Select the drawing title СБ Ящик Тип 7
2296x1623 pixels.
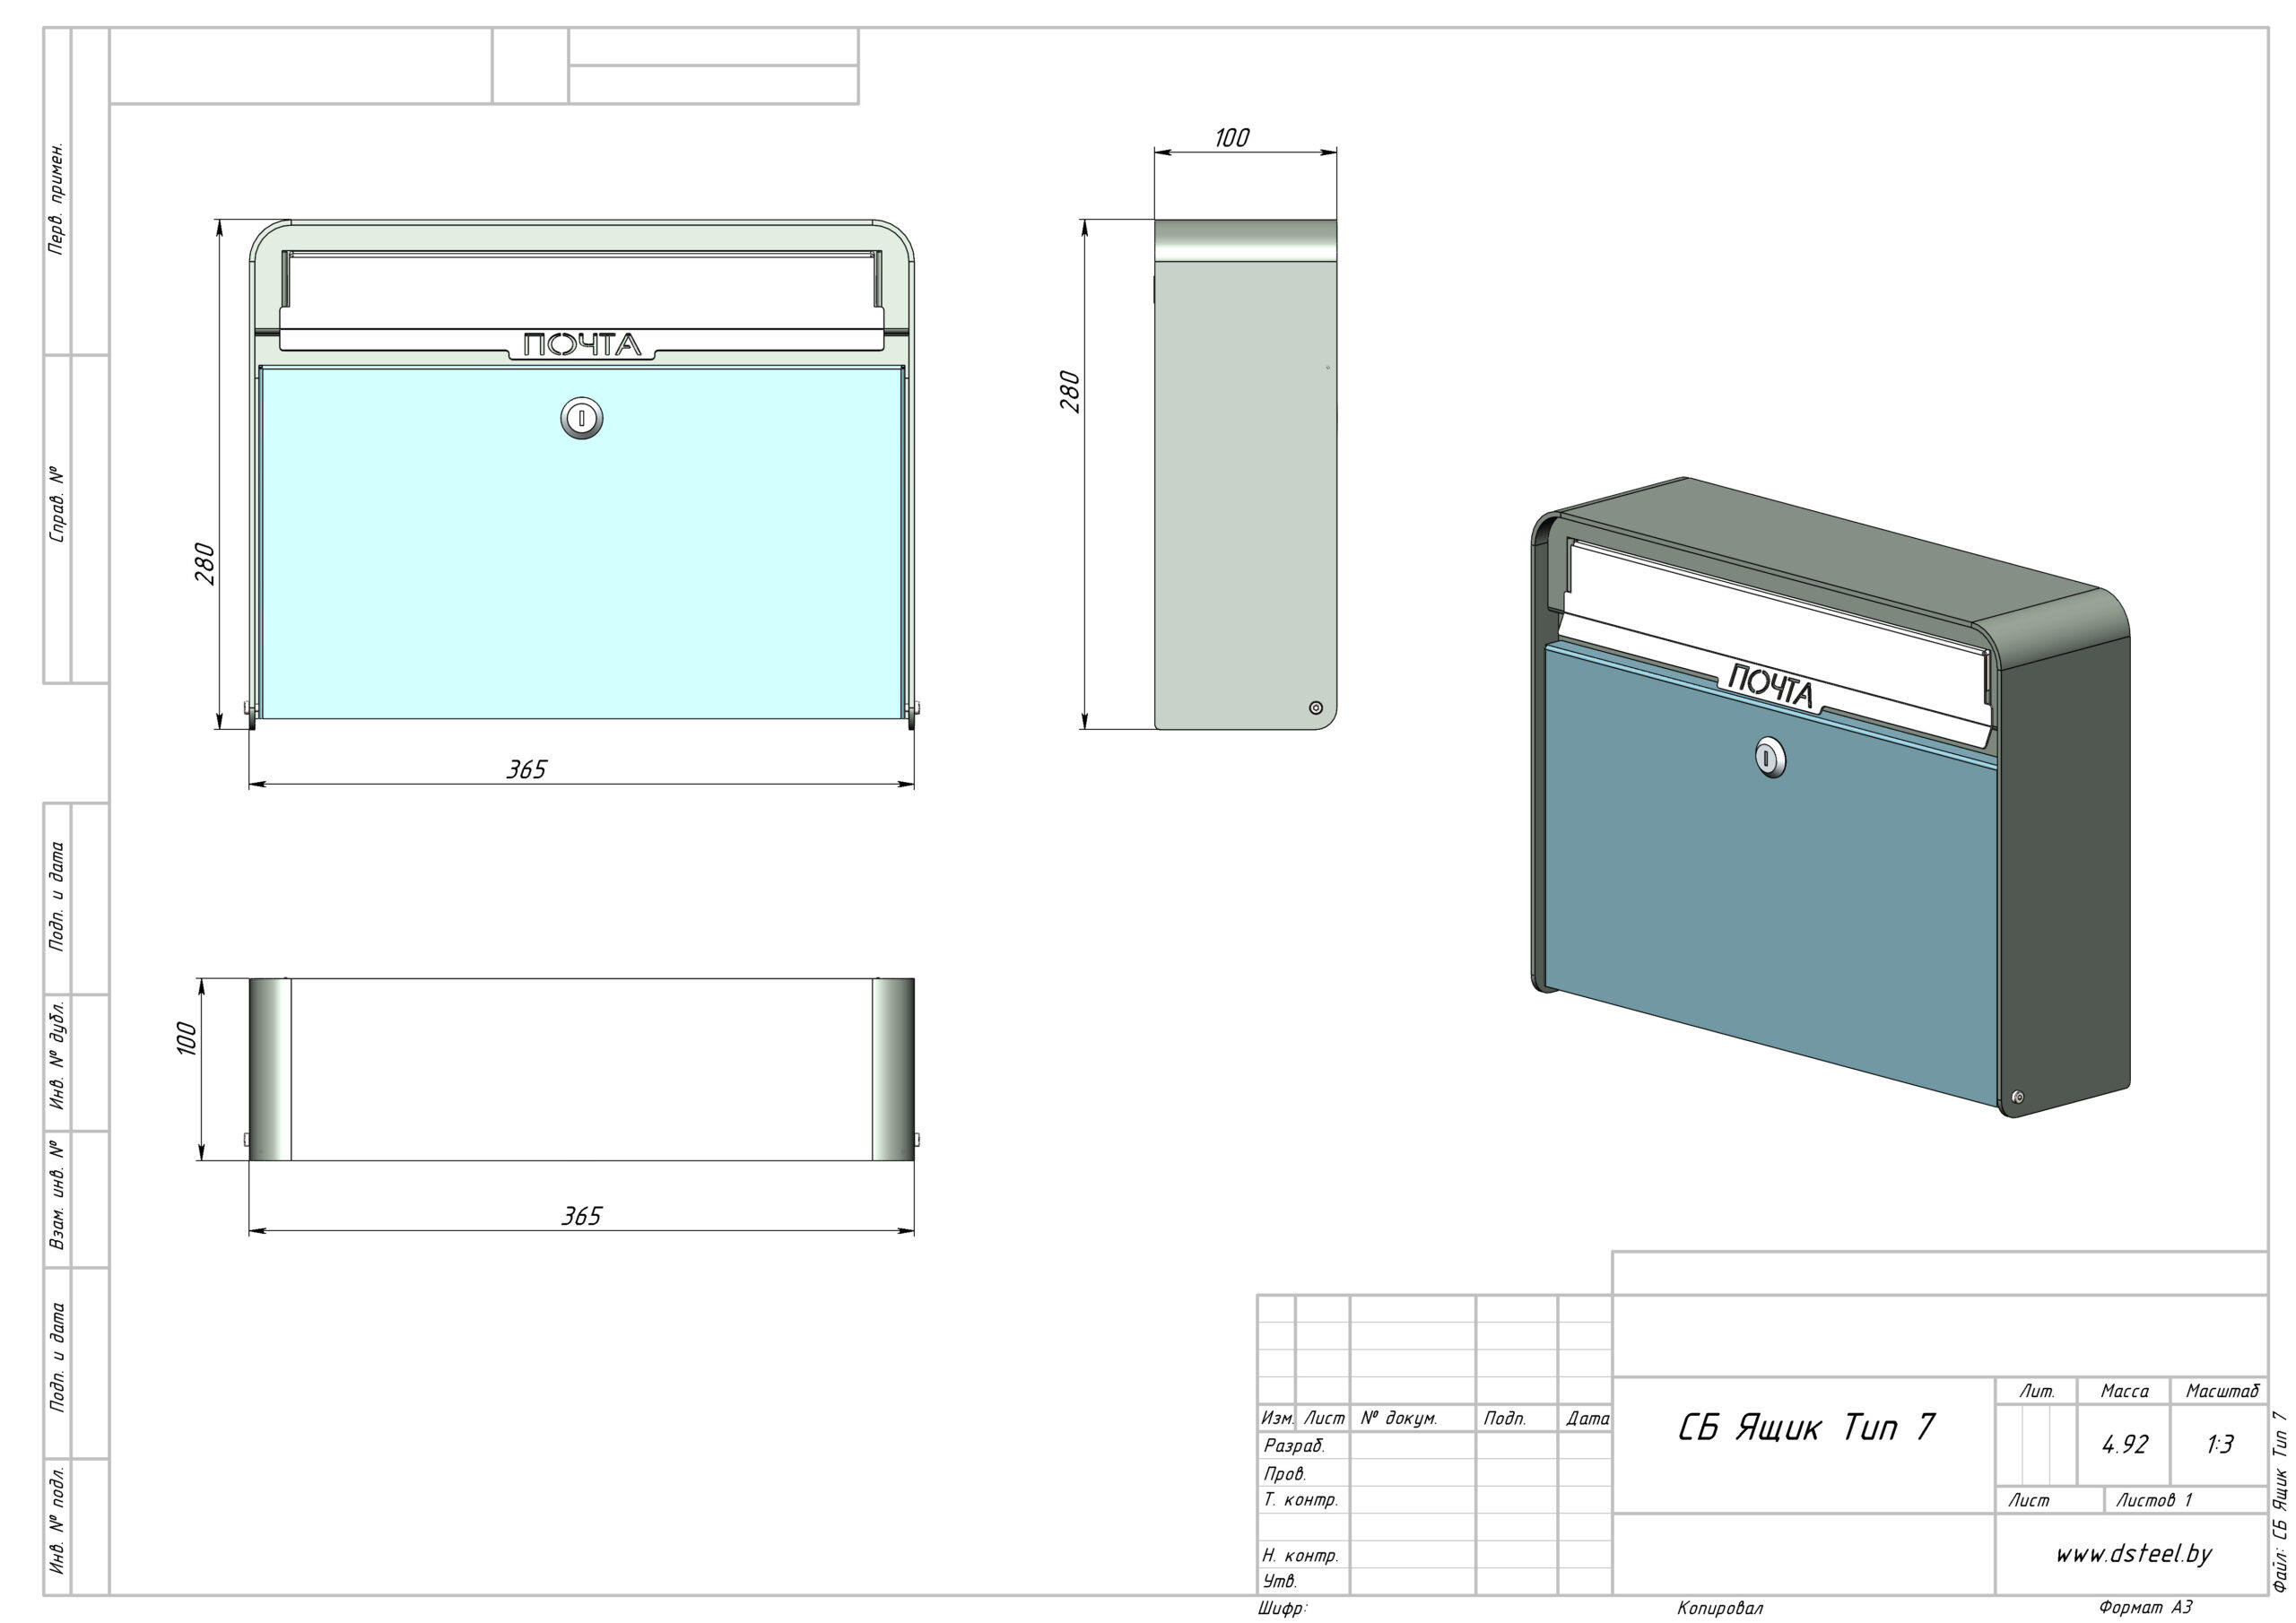(x=1805, y=1427)
